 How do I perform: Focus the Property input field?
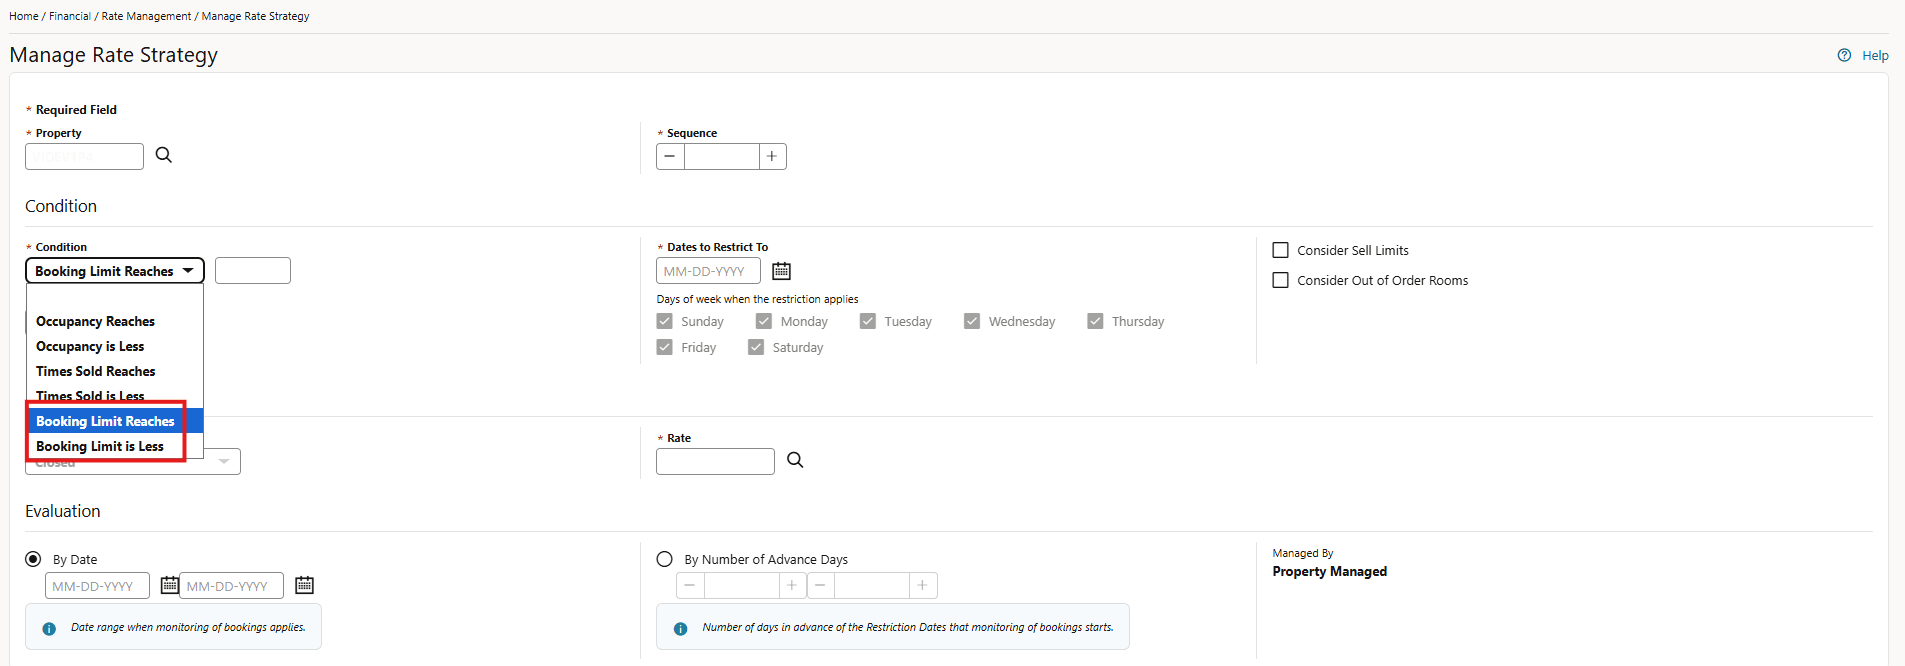tap(84, 156)
